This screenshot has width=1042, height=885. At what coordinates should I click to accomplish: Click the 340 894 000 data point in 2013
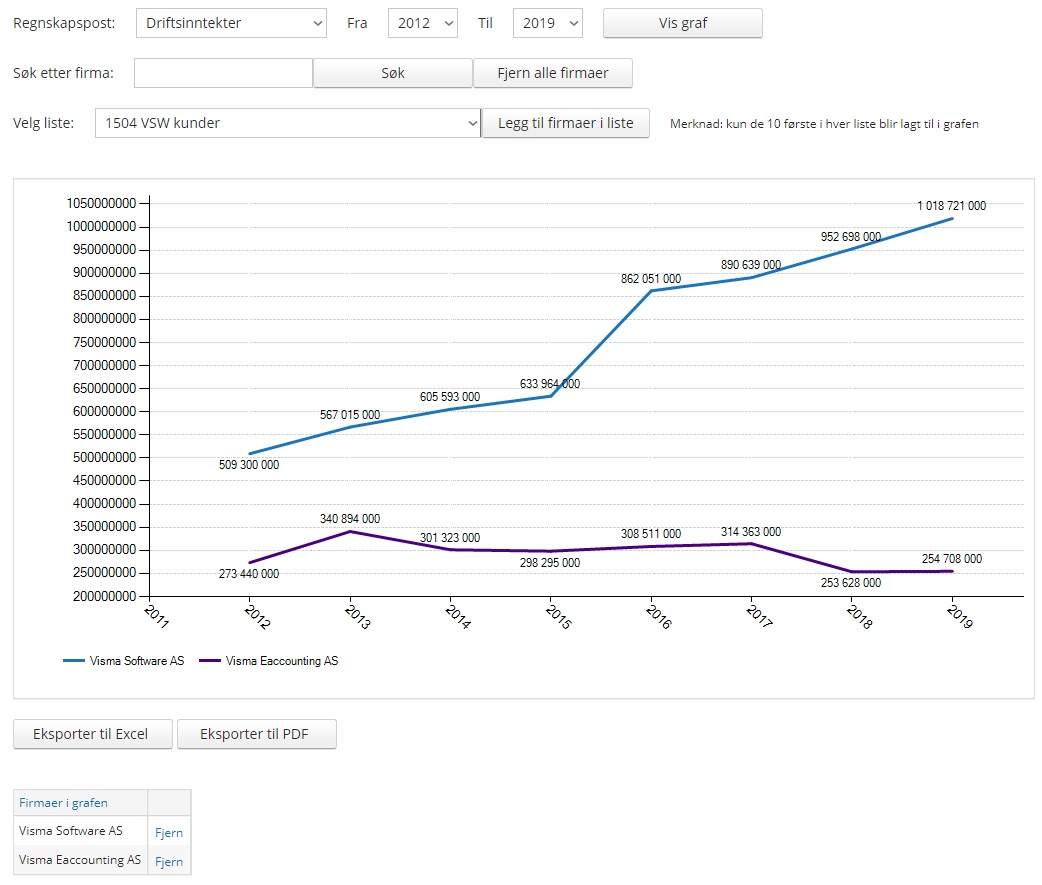(350, 531)
